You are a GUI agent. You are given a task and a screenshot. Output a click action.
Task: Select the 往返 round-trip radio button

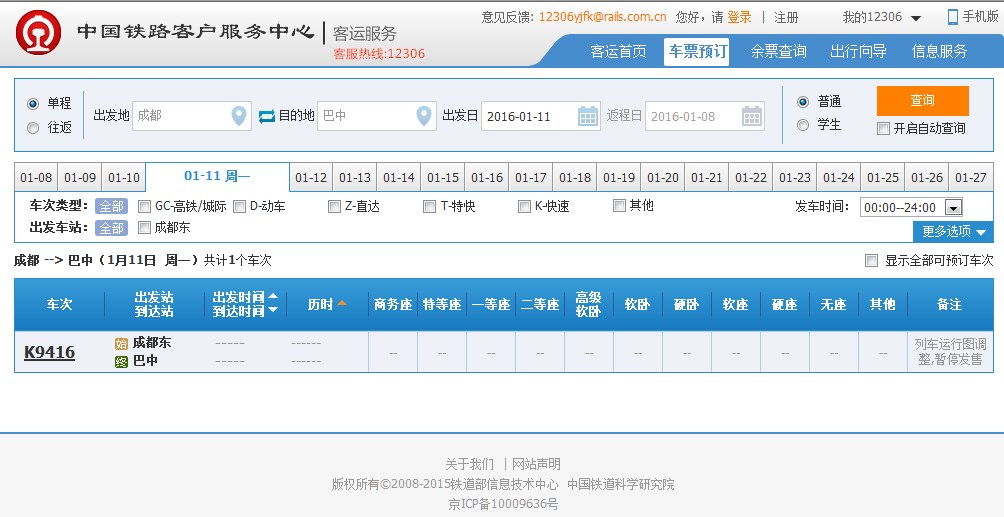(x=33, y=127)
